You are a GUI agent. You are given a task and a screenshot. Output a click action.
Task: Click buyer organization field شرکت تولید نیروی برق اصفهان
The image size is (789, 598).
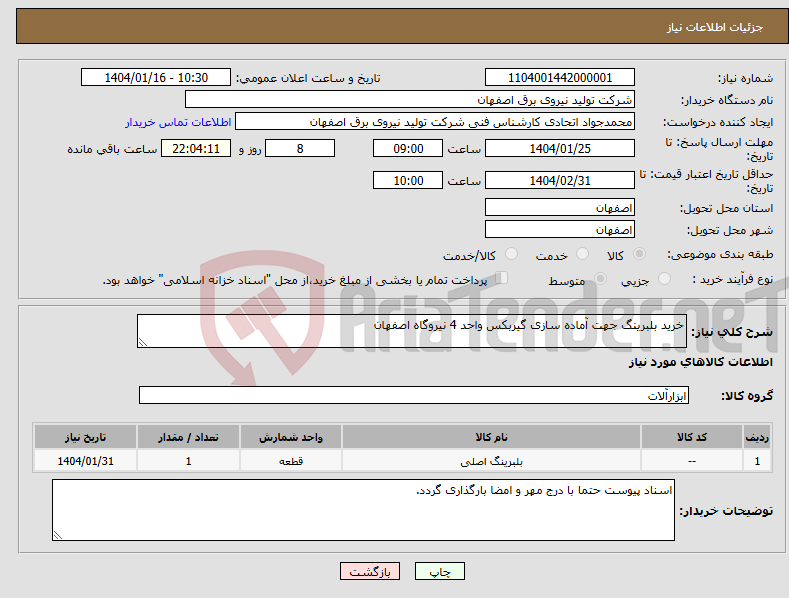410,100
